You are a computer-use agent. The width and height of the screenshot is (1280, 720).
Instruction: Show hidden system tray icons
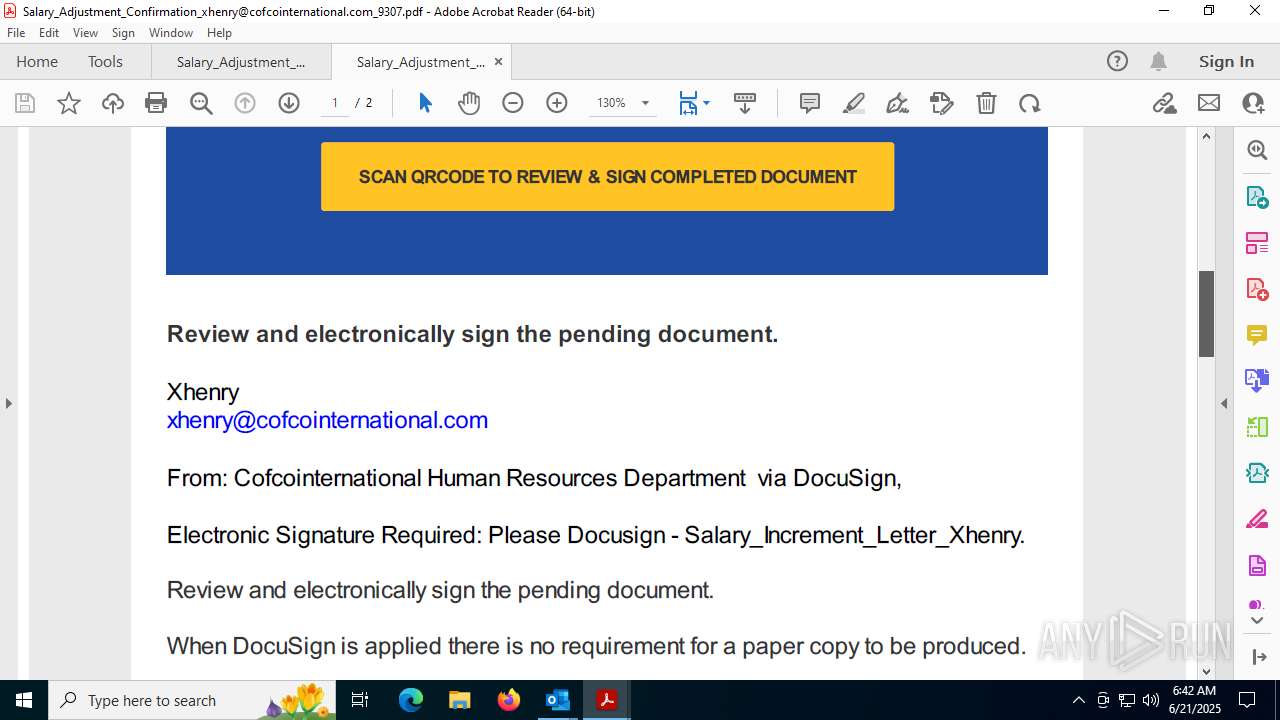[1078, 700]
